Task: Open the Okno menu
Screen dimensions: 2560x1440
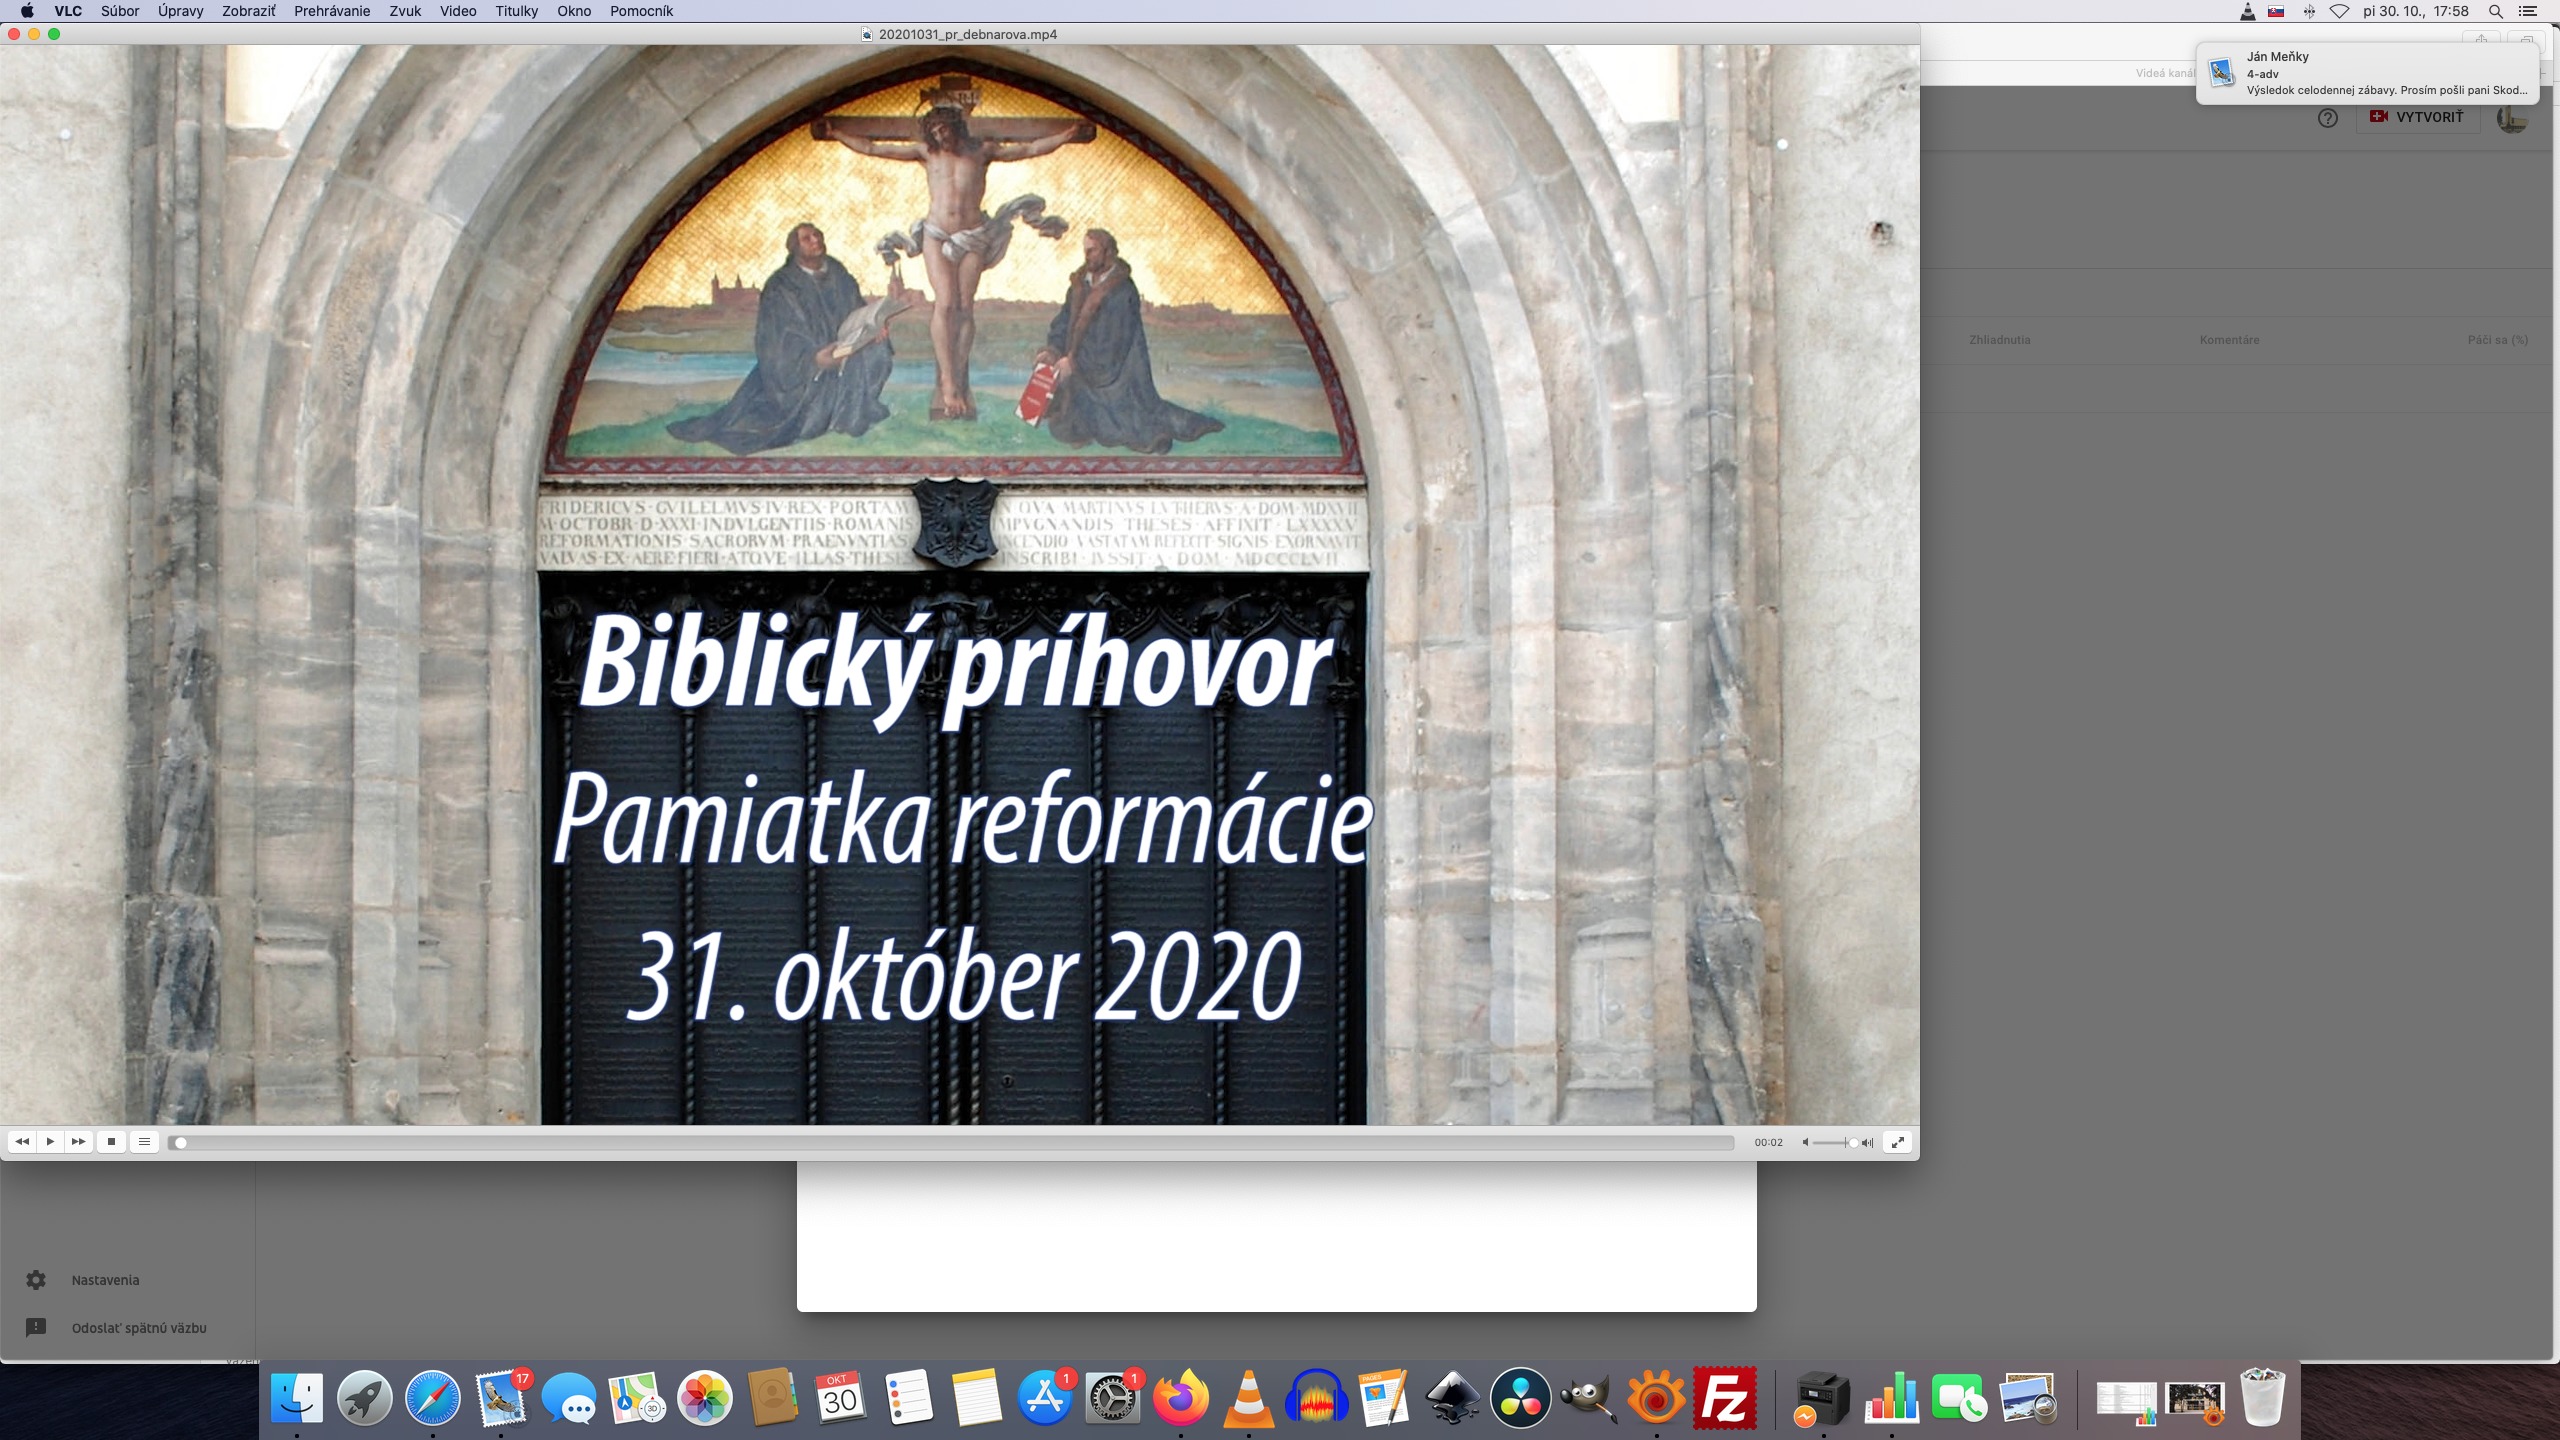Action: [x=574, y=11]
